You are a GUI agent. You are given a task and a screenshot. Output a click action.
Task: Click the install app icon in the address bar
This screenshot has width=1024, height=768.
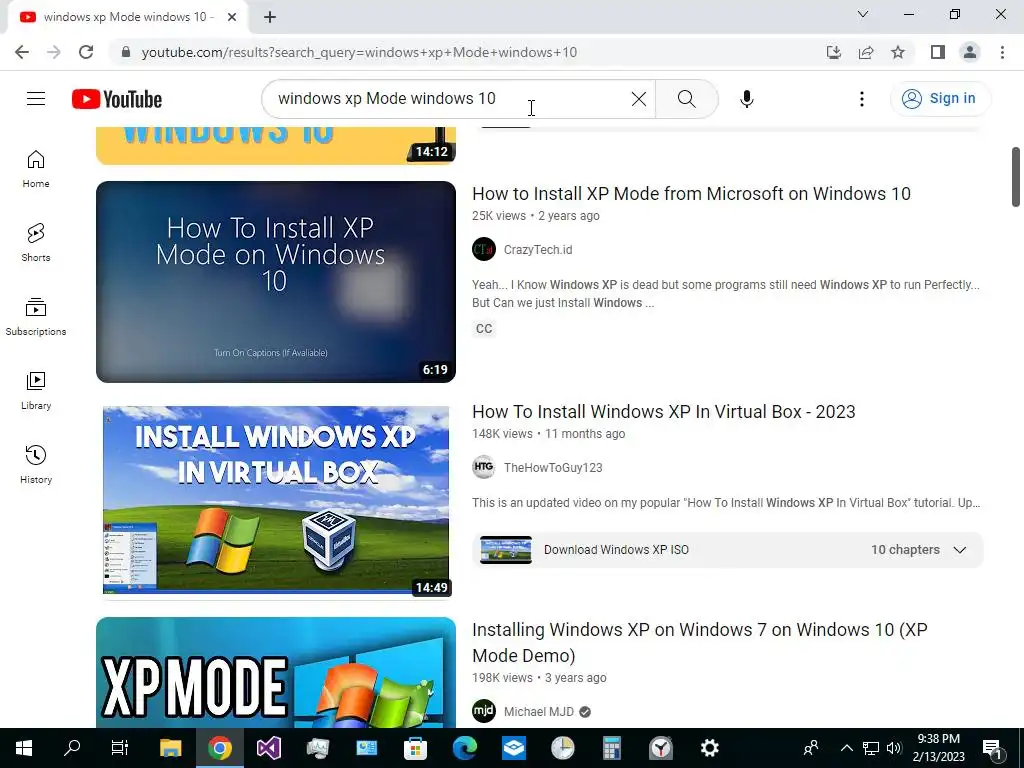pos(833,52)
